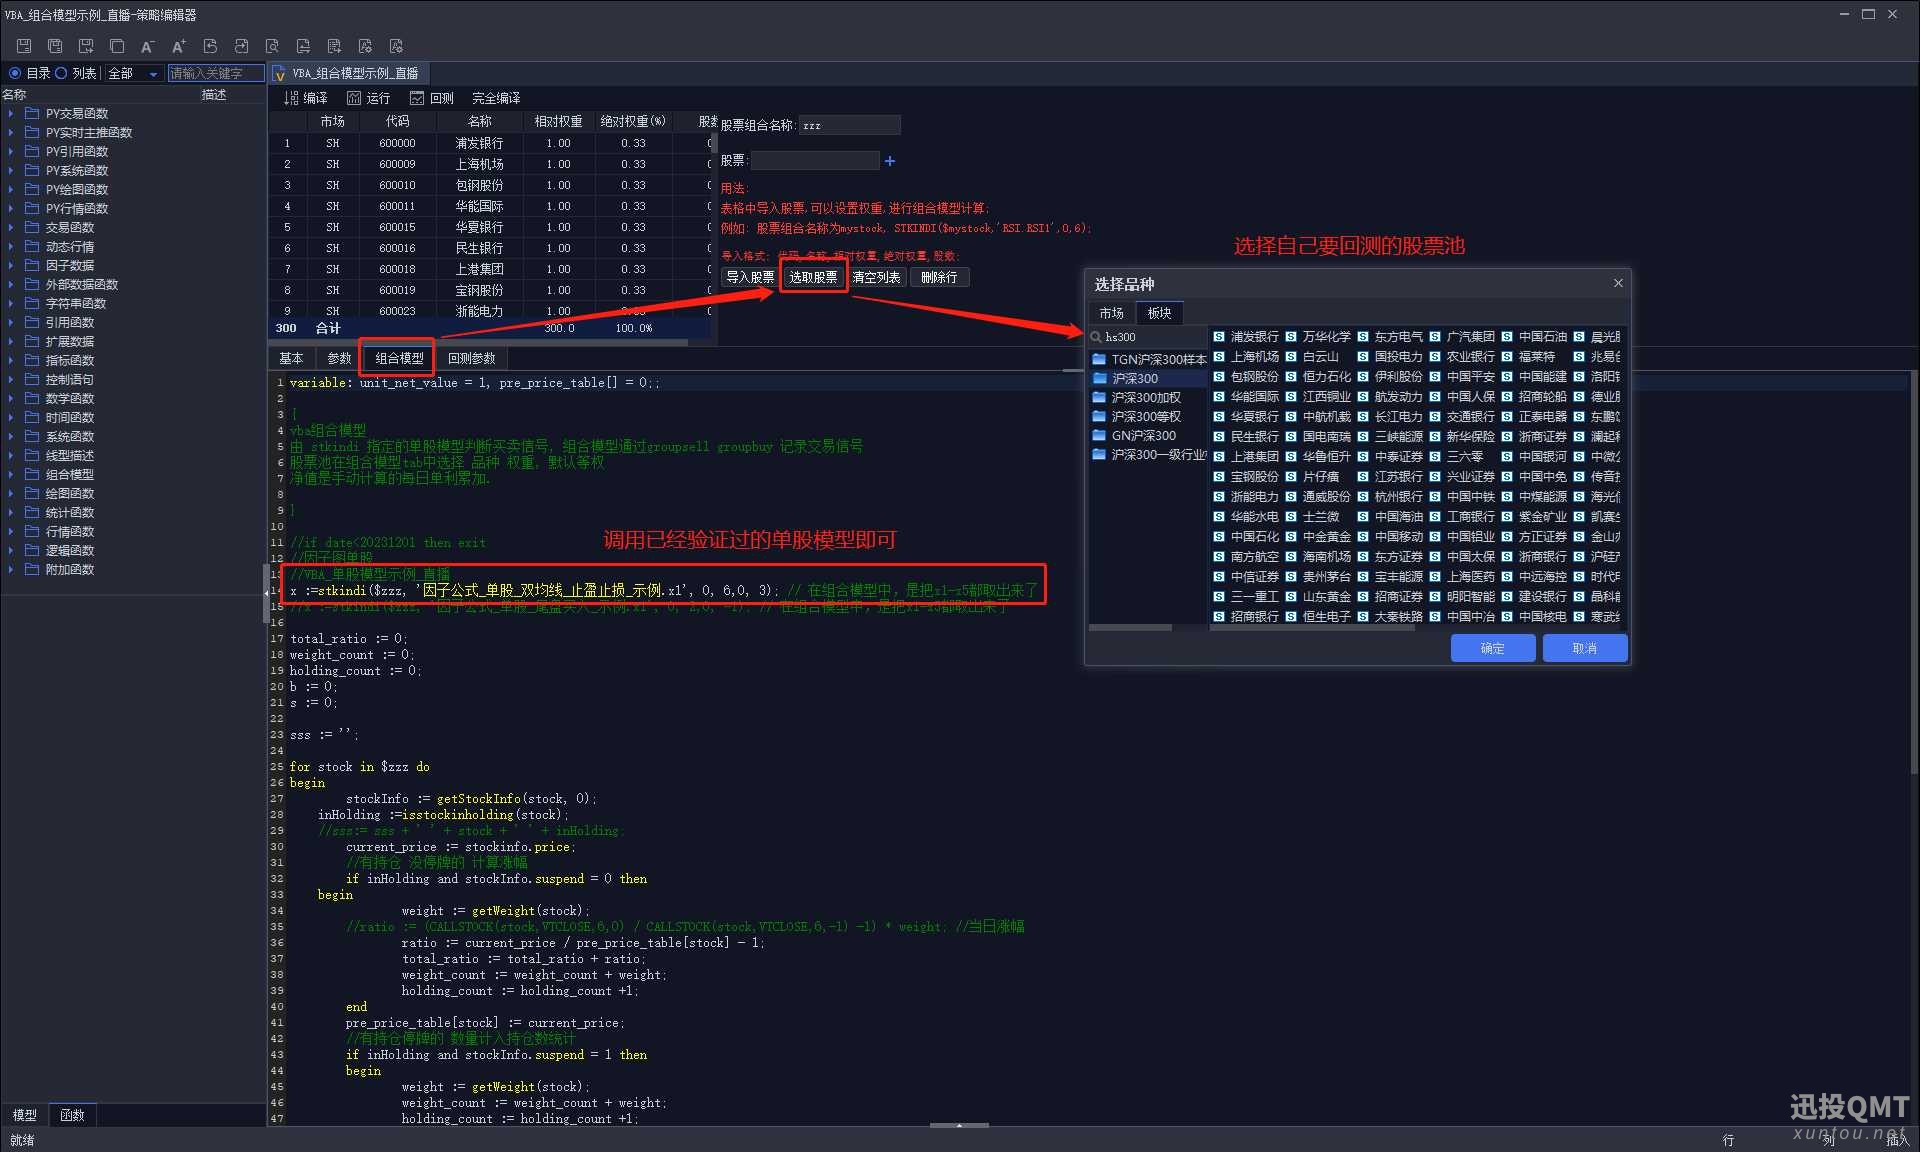The width and height of the screenshot is (1920, 1152).
Task: Click the 删除行 button
Action: (939, 277)
